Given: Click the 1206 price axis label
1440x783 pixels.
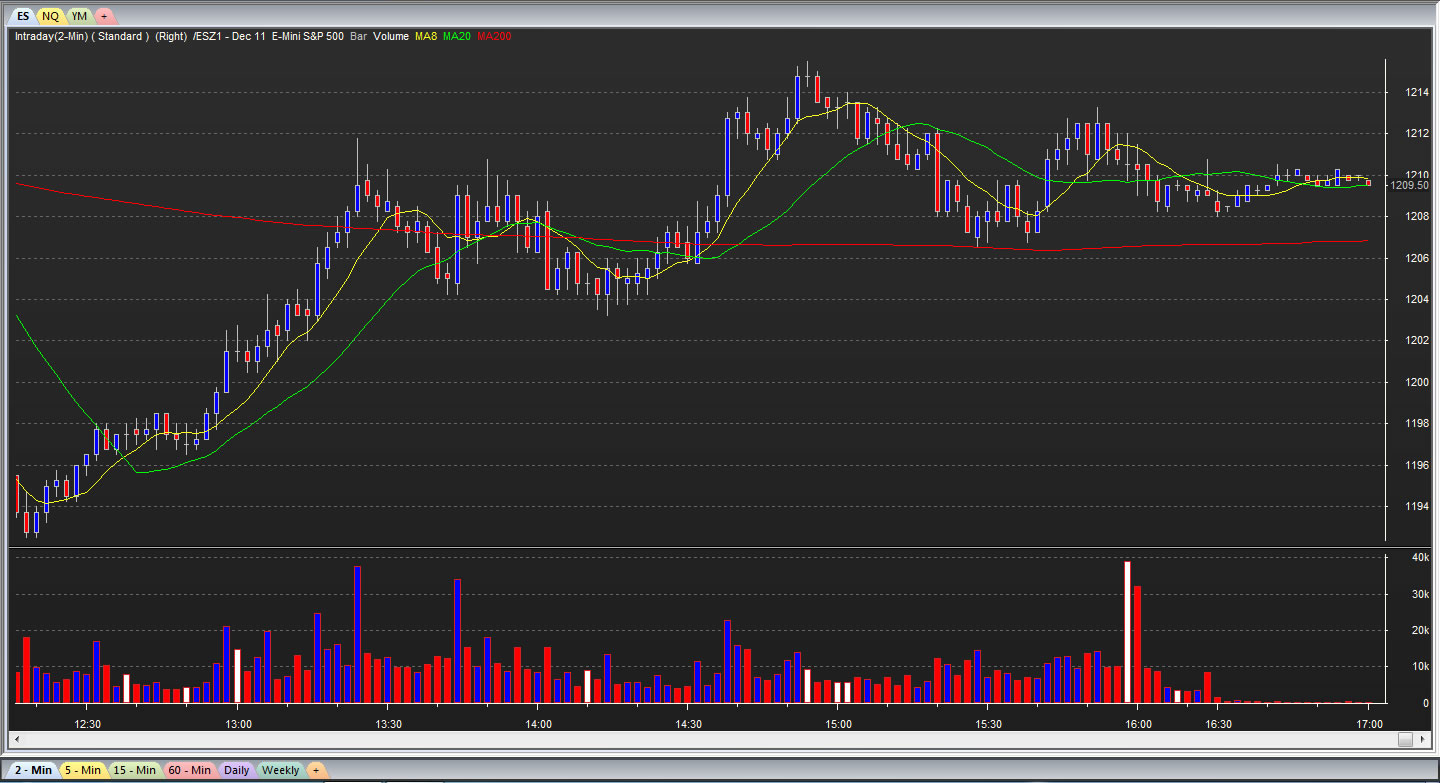Looking at the screenshot, I should click(x=1417, y=258).
